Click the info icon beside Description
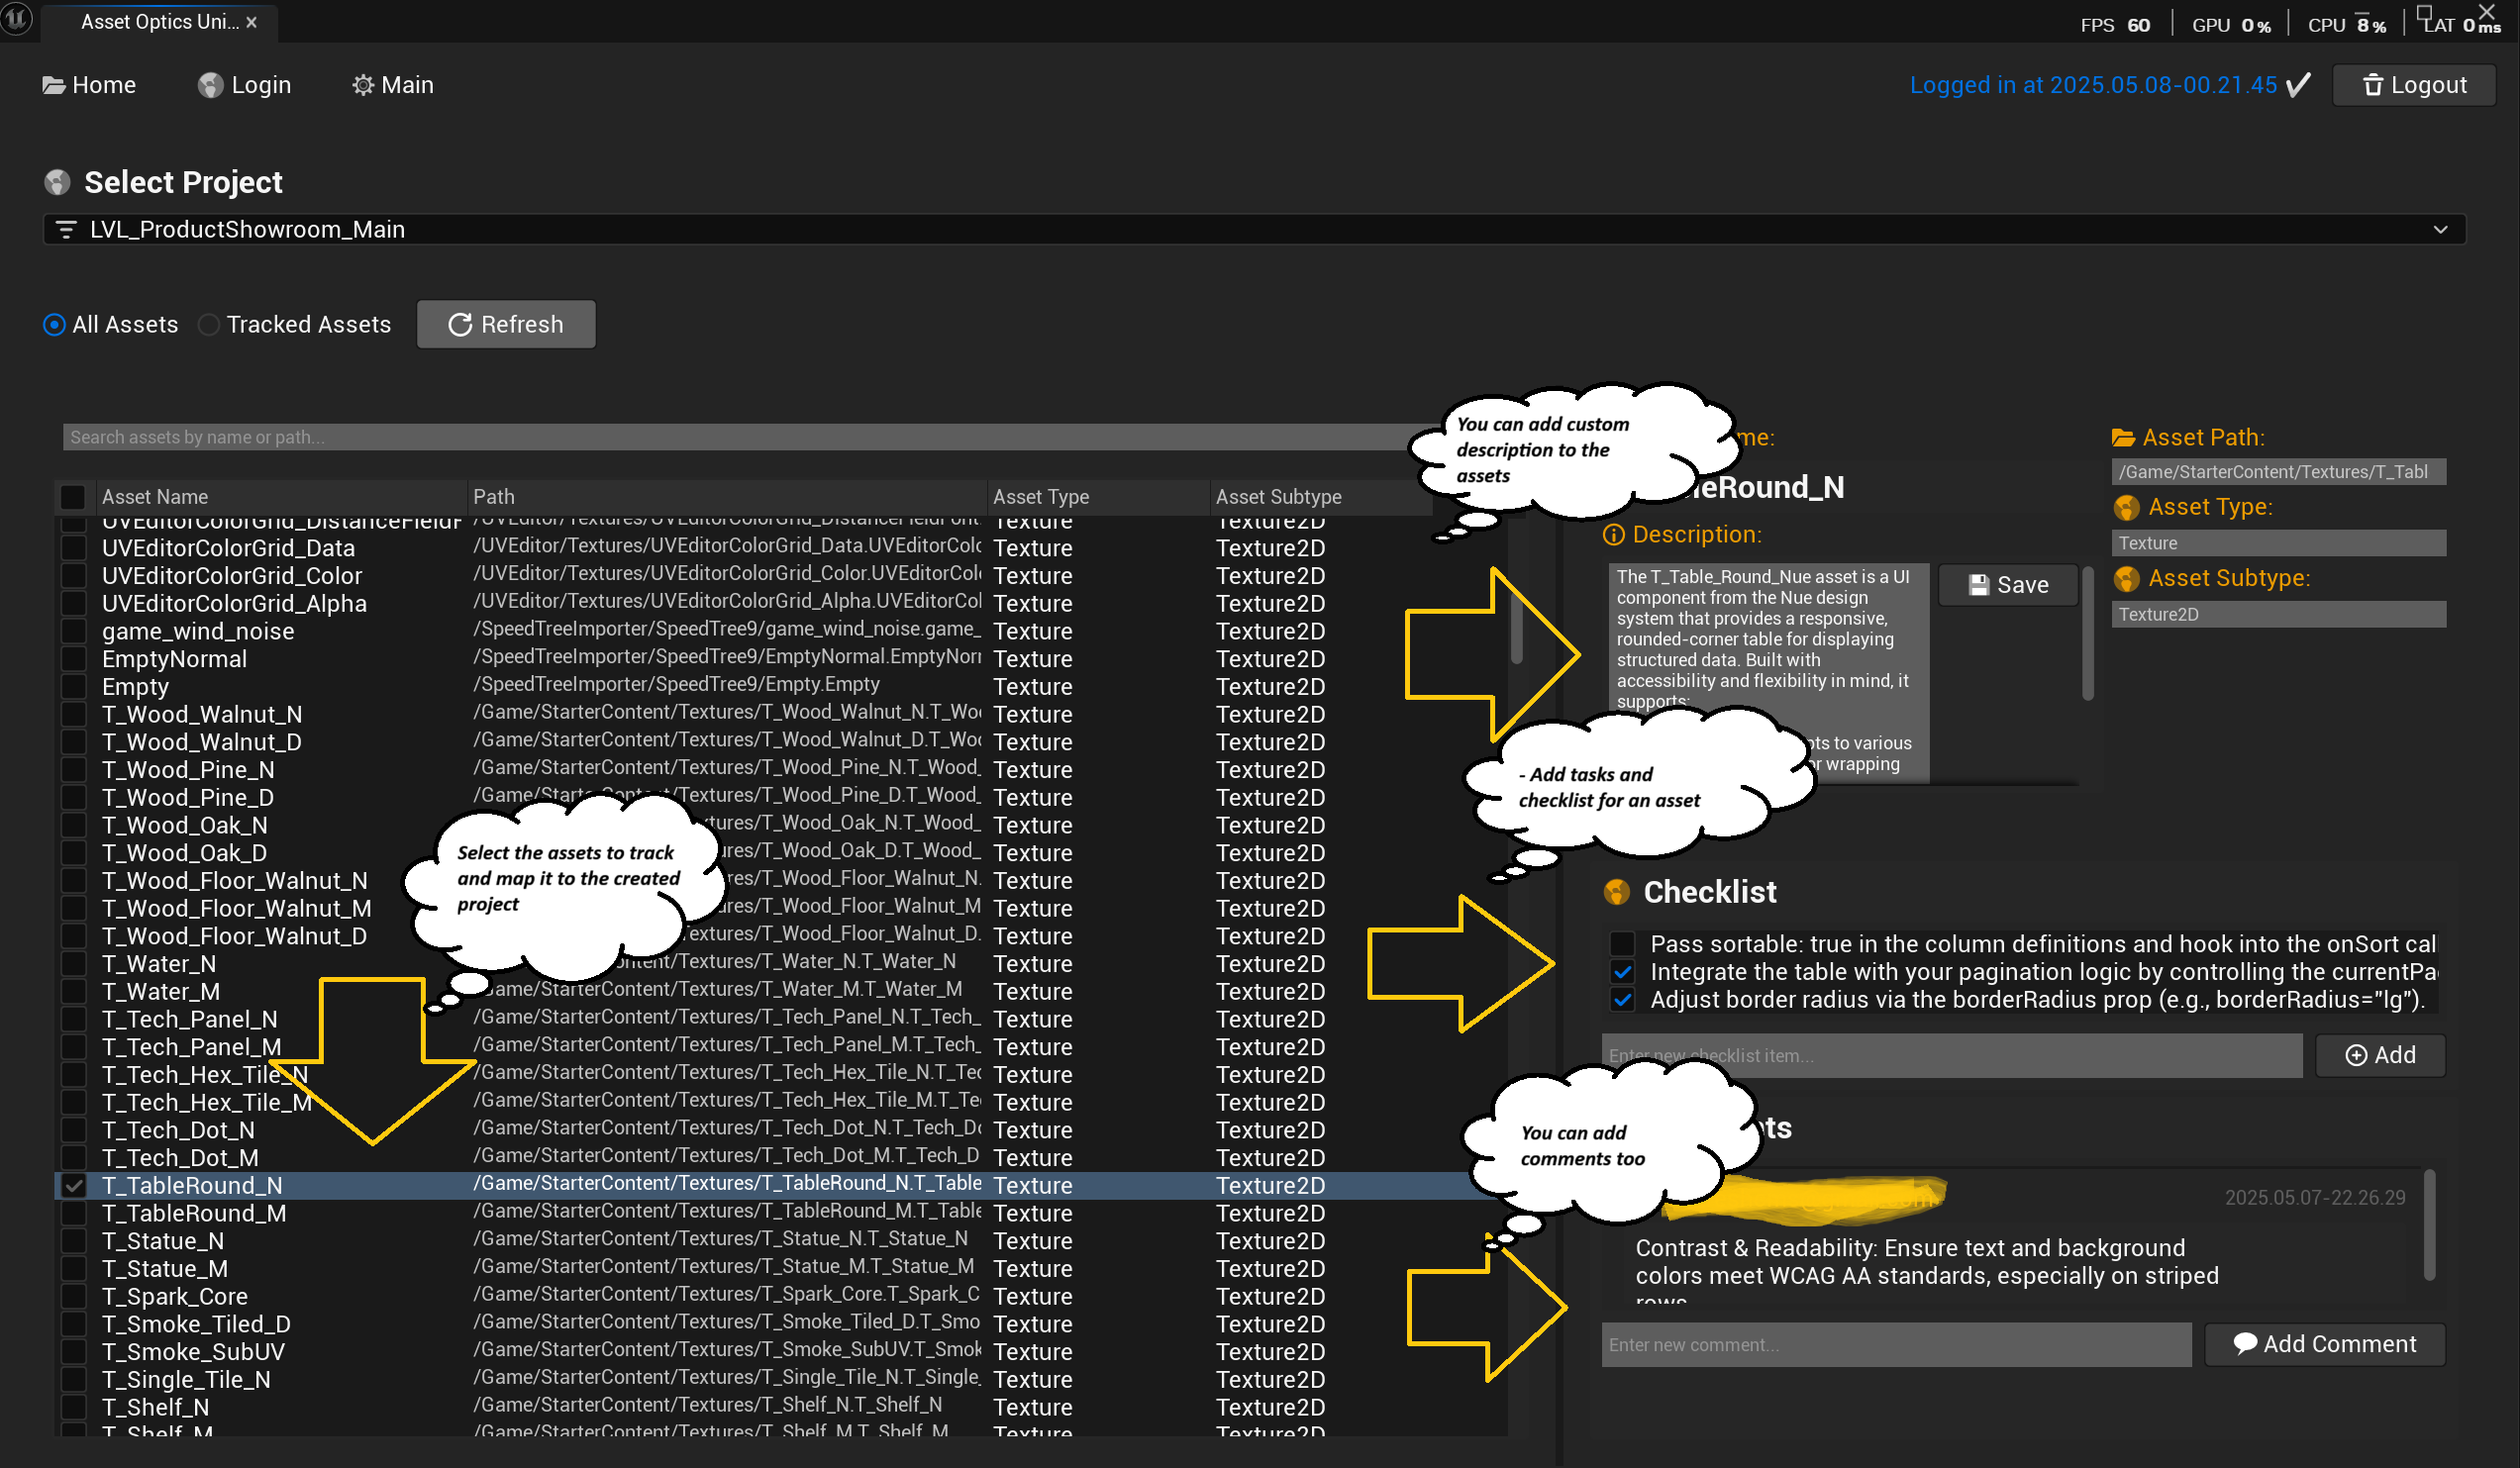 coord(1616,534)
